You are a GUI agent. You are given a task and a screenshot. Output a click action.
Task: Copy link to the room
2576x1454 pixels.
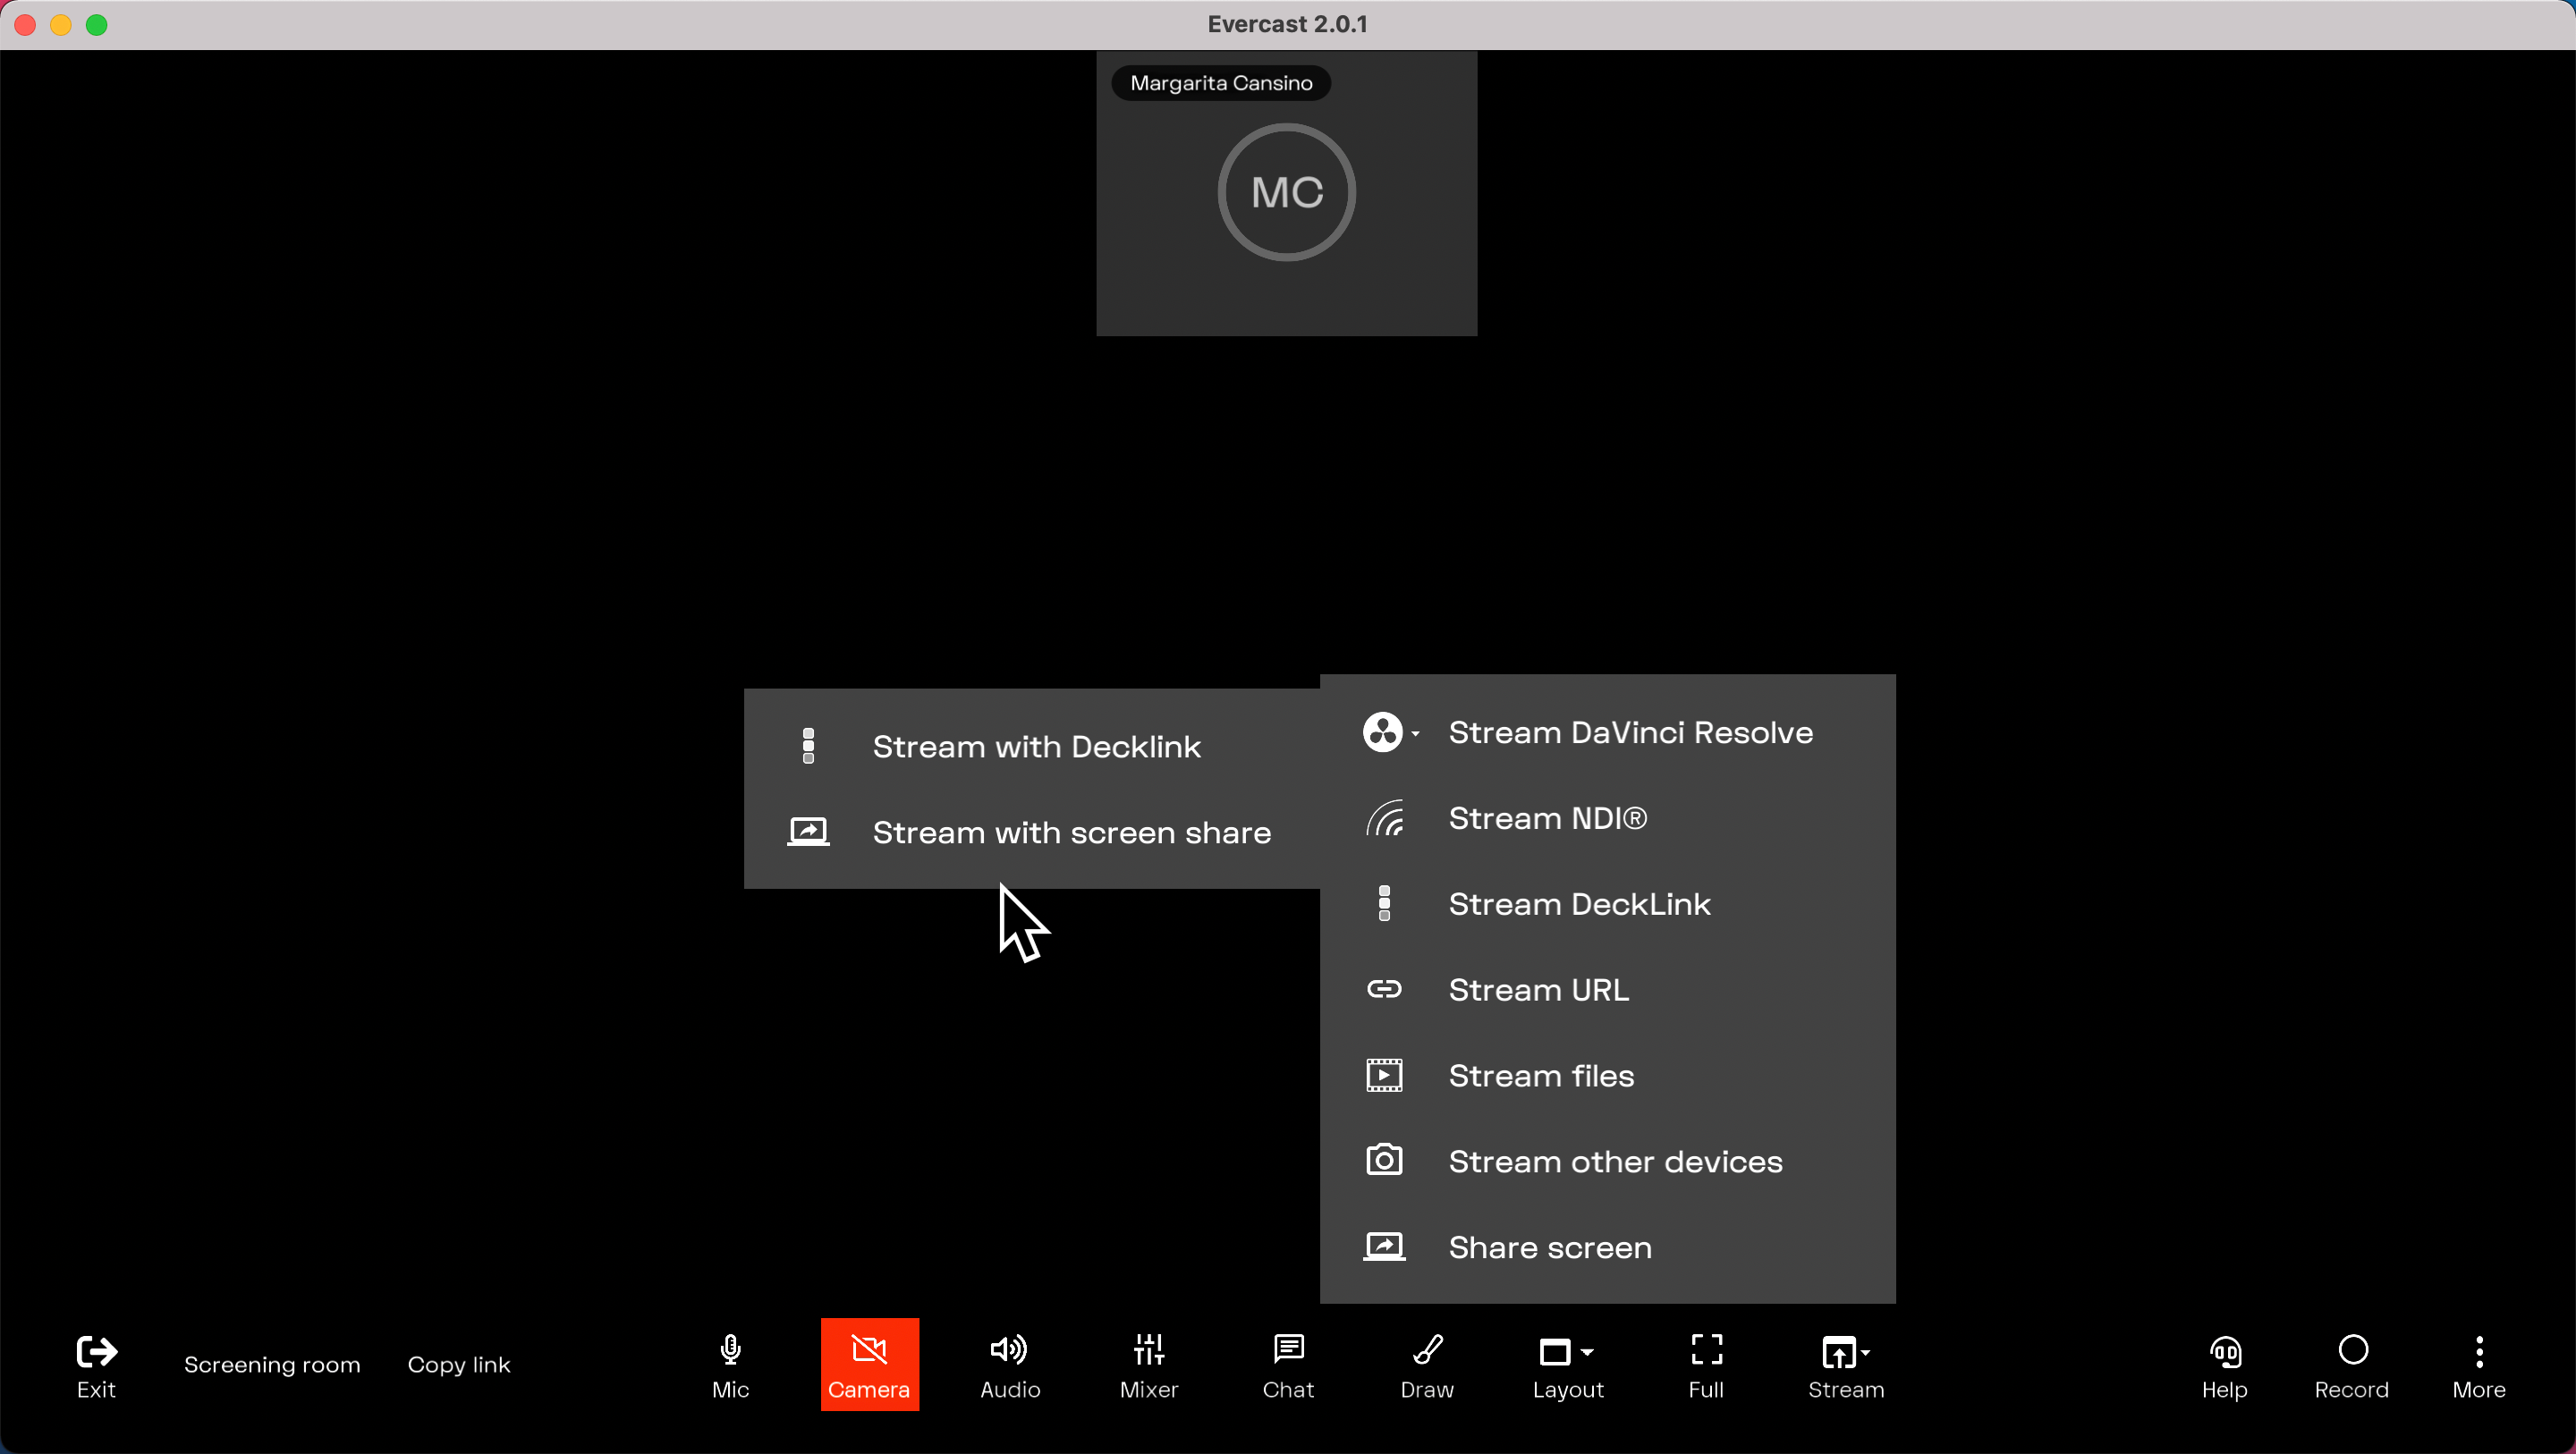click(459, 1365)
